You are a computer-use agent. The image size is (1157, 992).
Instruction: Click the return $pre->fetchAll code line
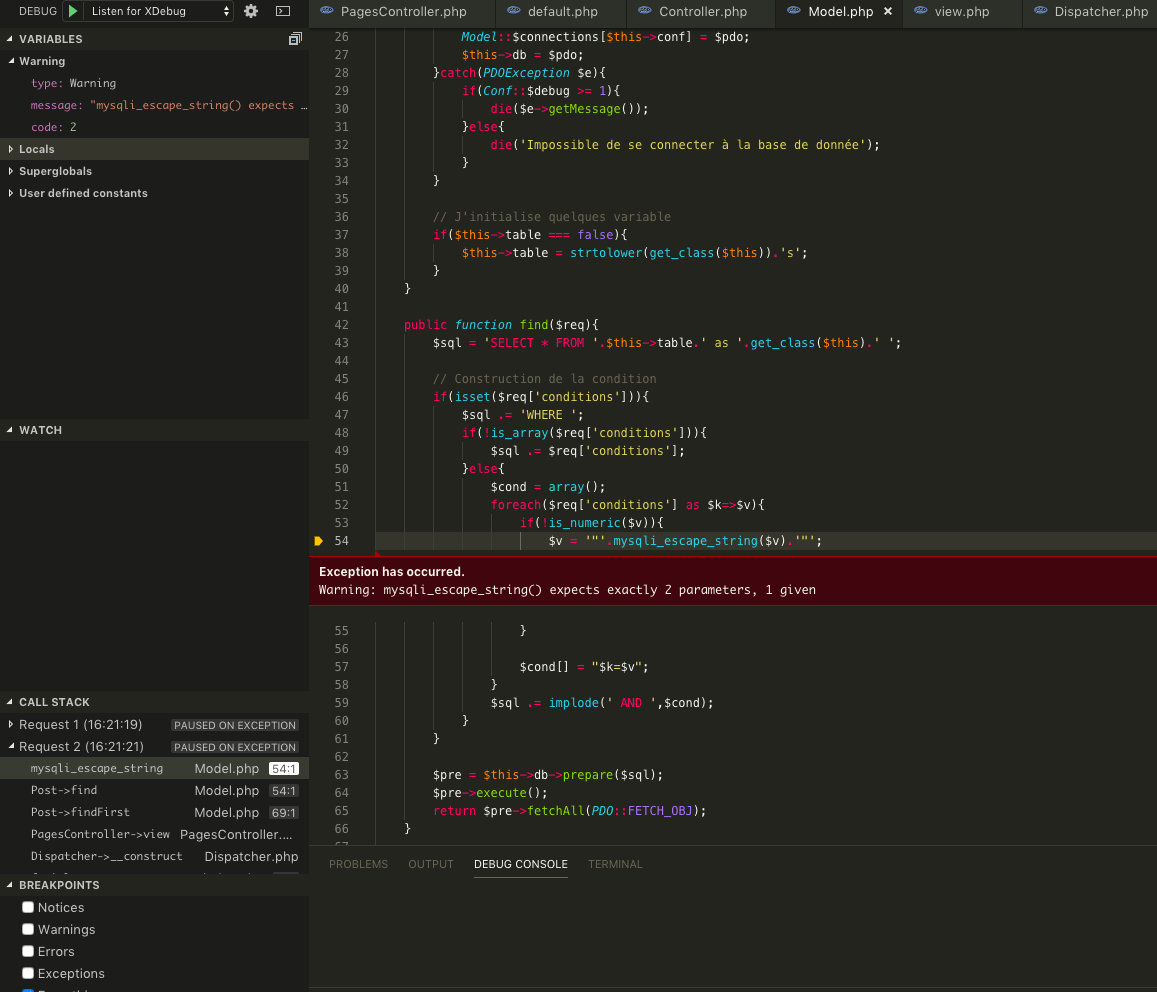(x=569, y=811)
